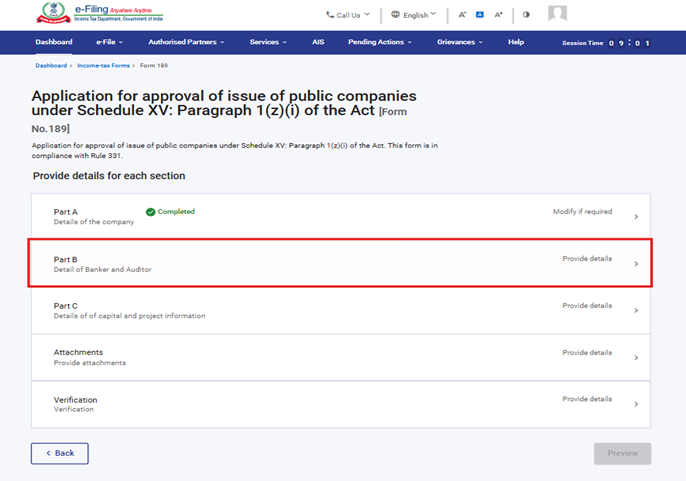Expand Part A chevron arrow
Image resolution: width=686 pixels, height=481 pixels.
click(636, 217)
